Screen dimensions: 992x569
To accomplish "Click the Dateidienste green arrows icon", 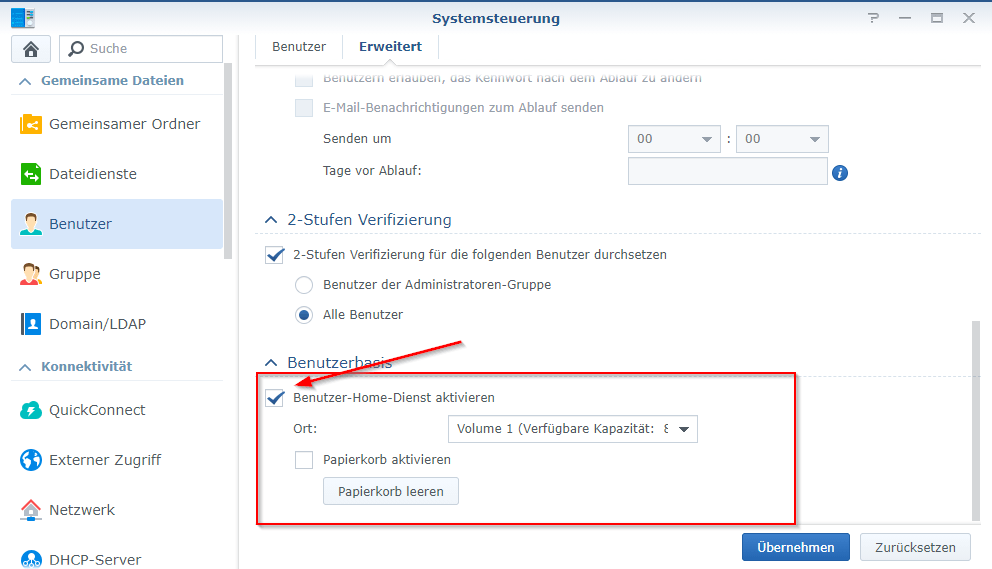I will [31, 174].
